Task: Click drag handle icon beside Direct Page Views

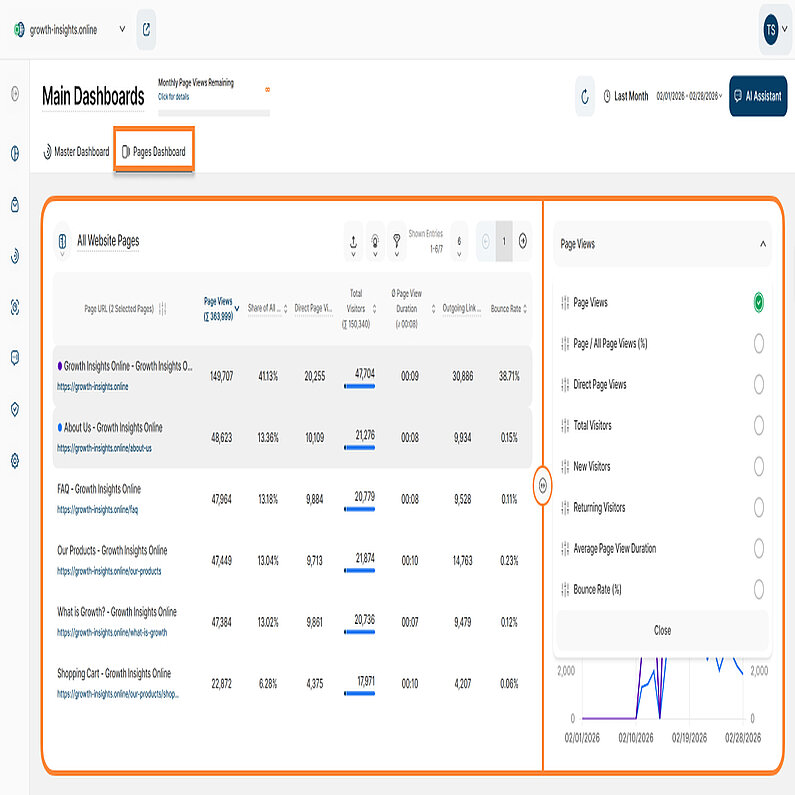Action: pos(565,385)
